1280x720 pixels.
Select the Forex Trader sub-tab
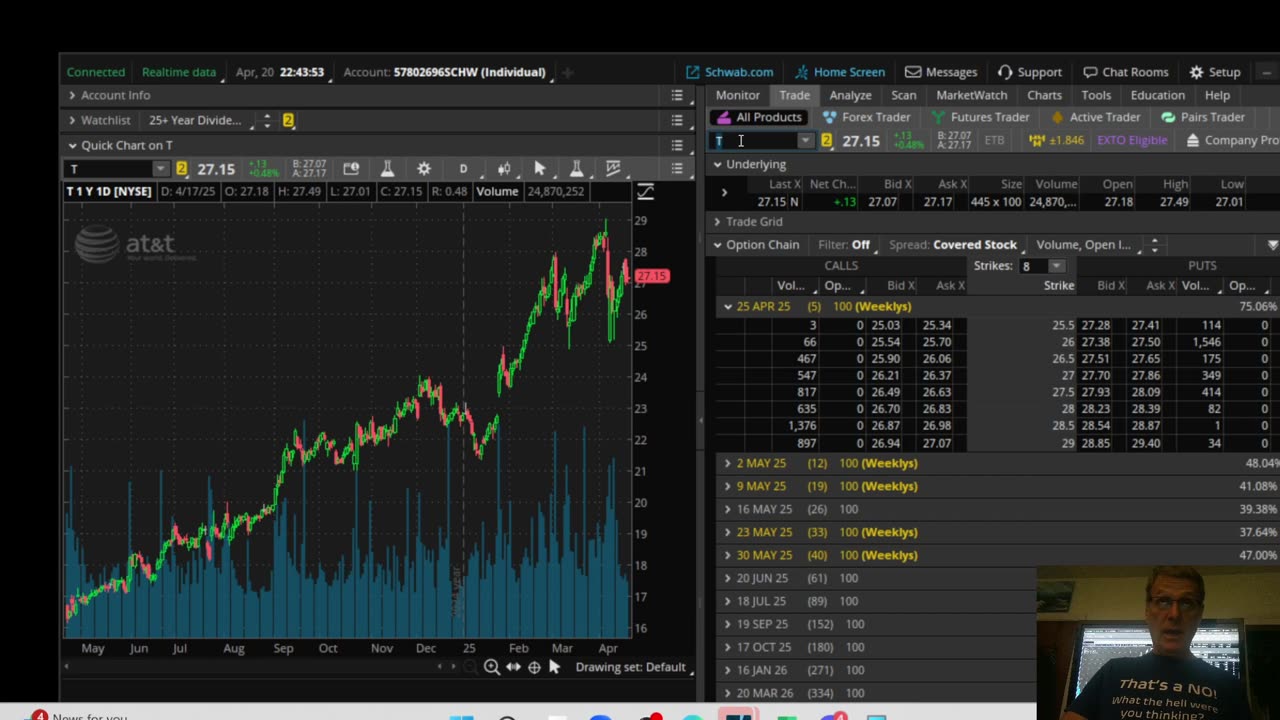point(866,117)
